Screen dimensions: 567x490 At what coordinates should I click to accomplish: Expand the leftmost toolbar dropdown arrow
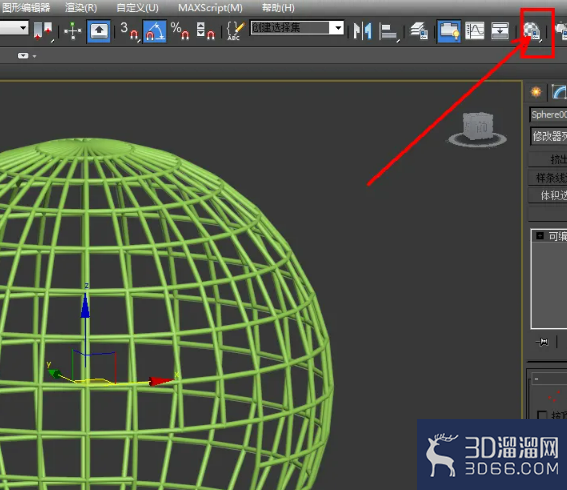point(23,28)
